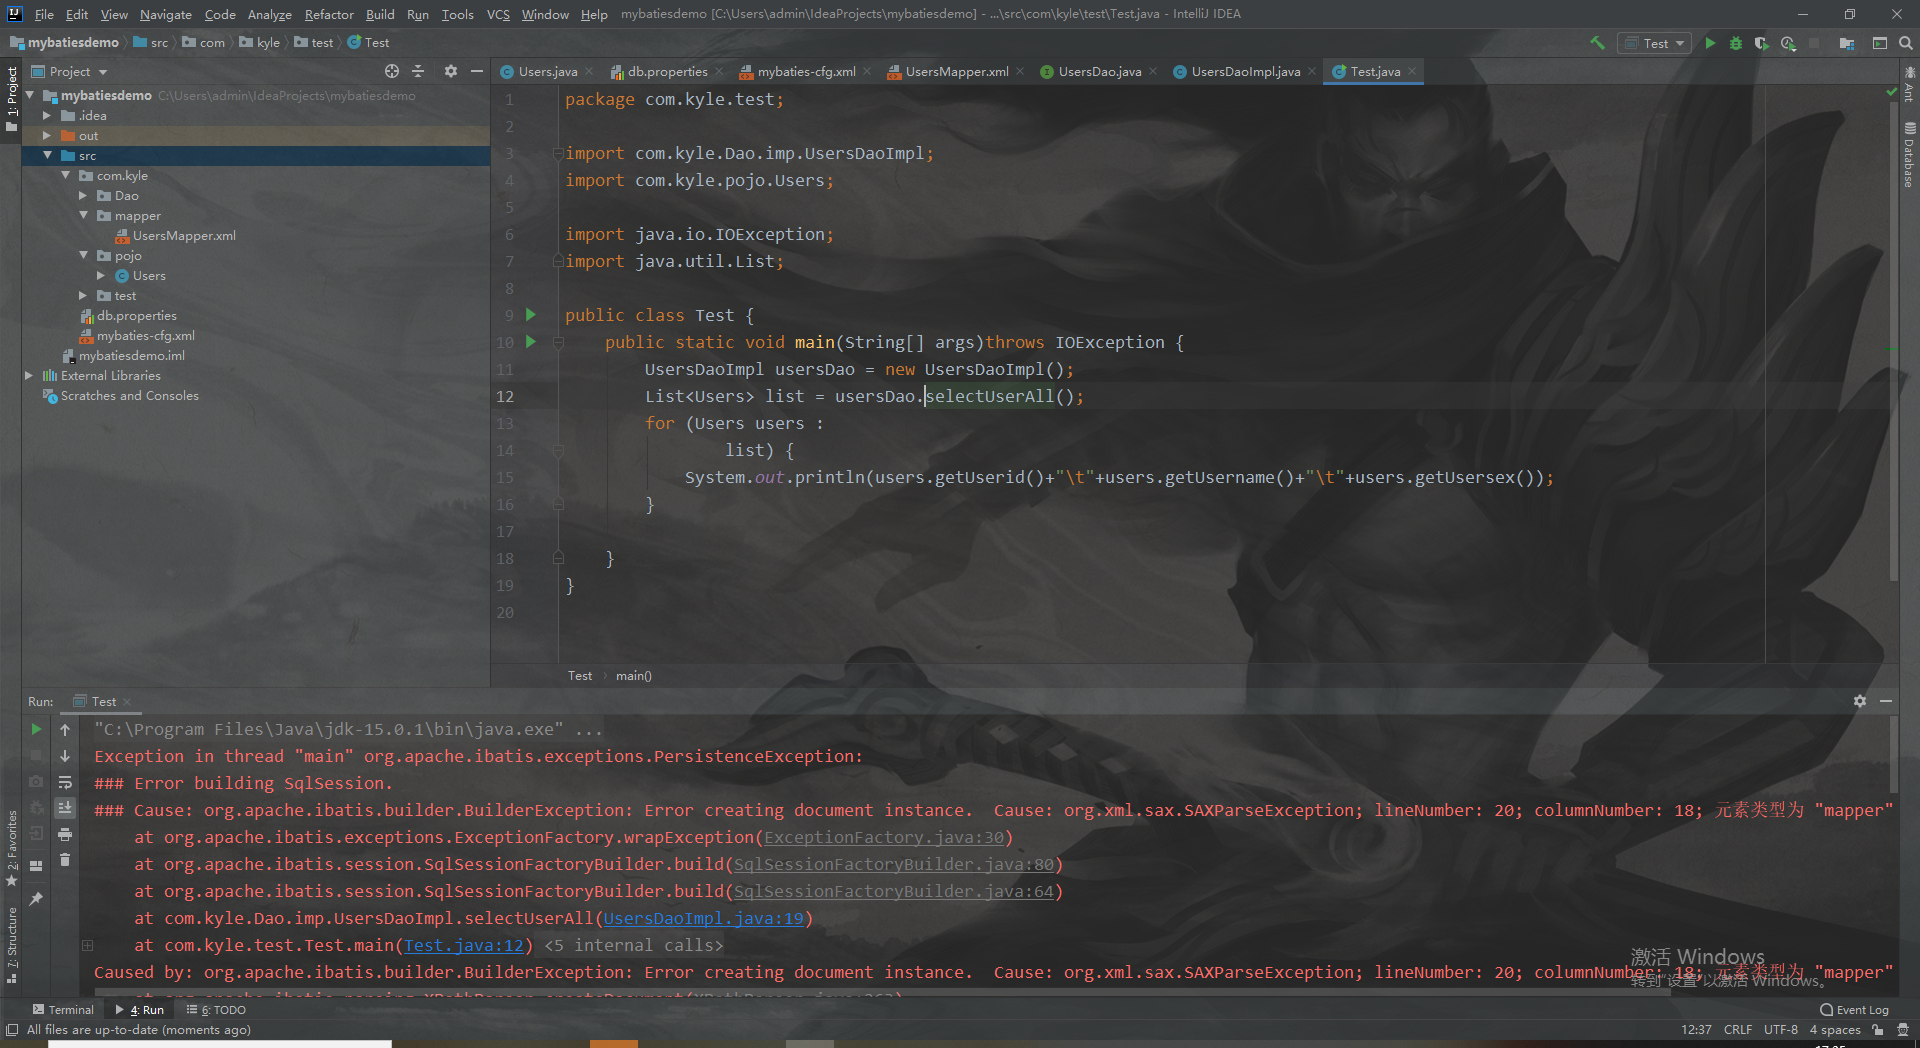
Task: Print the console output
Action: (x=65, y=834)
